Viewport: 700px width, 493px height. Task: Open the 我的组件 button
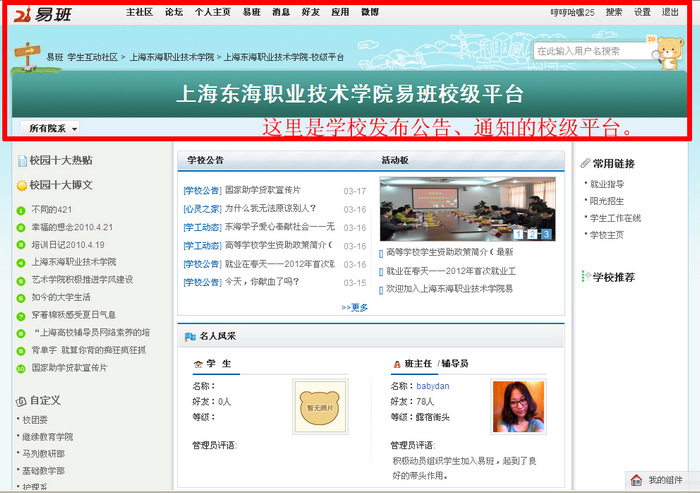coord(662,480)
